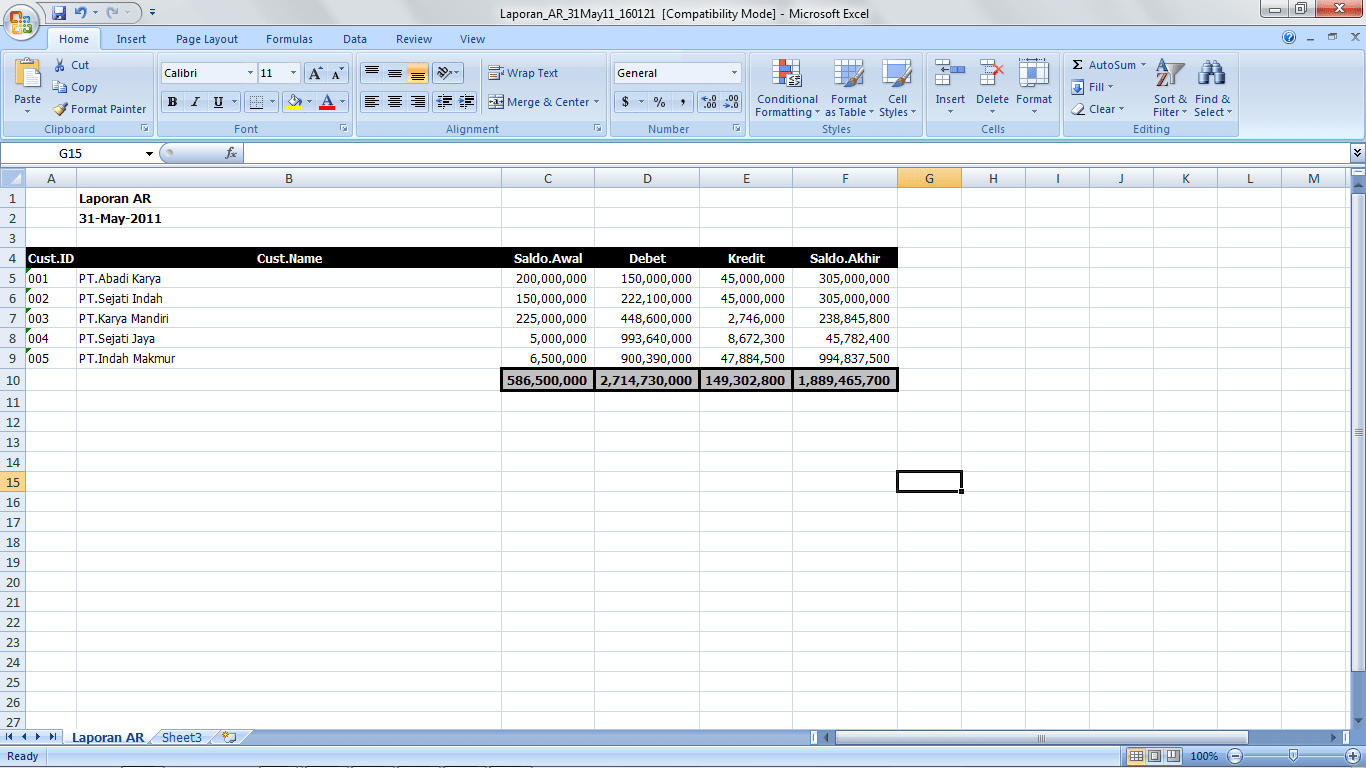Toggle Italic text formatting

pos(195,102)
